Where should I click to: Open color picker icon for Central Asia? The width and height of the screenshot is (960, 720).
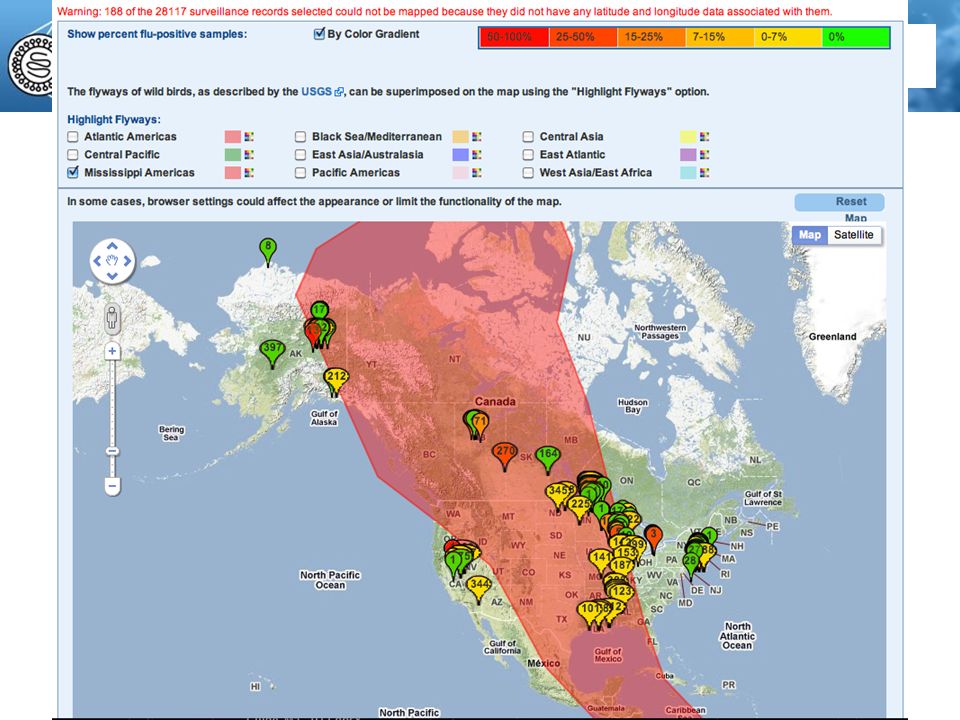(x=704, y=137)
